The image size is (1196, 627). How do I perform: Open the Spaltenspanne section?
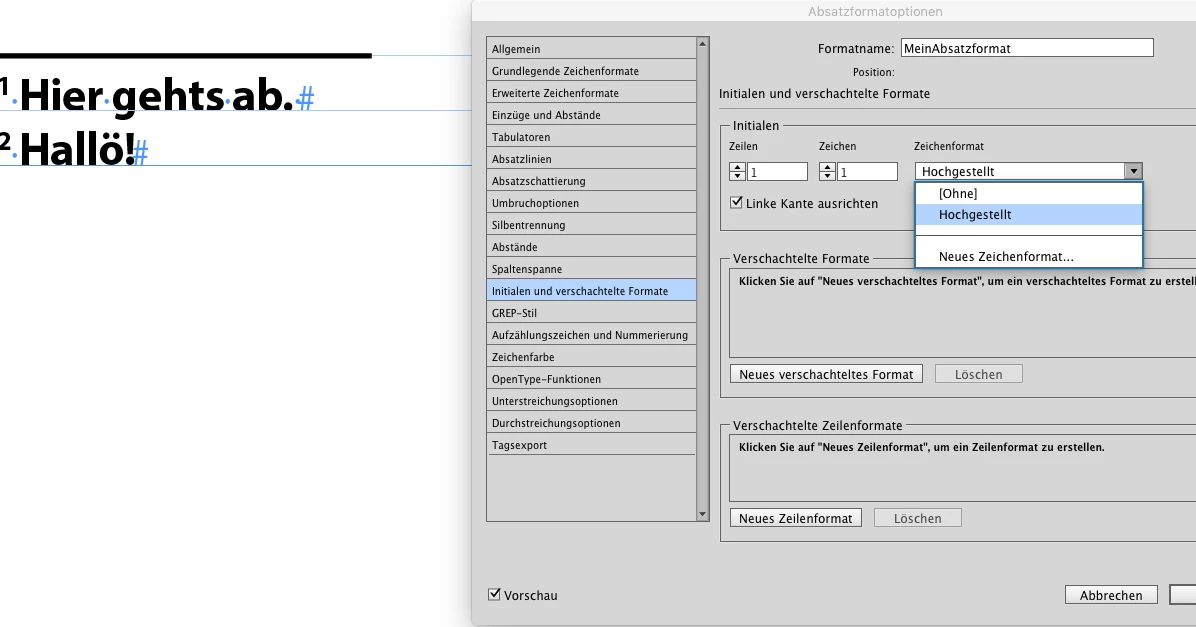click(x=591, y=269)
